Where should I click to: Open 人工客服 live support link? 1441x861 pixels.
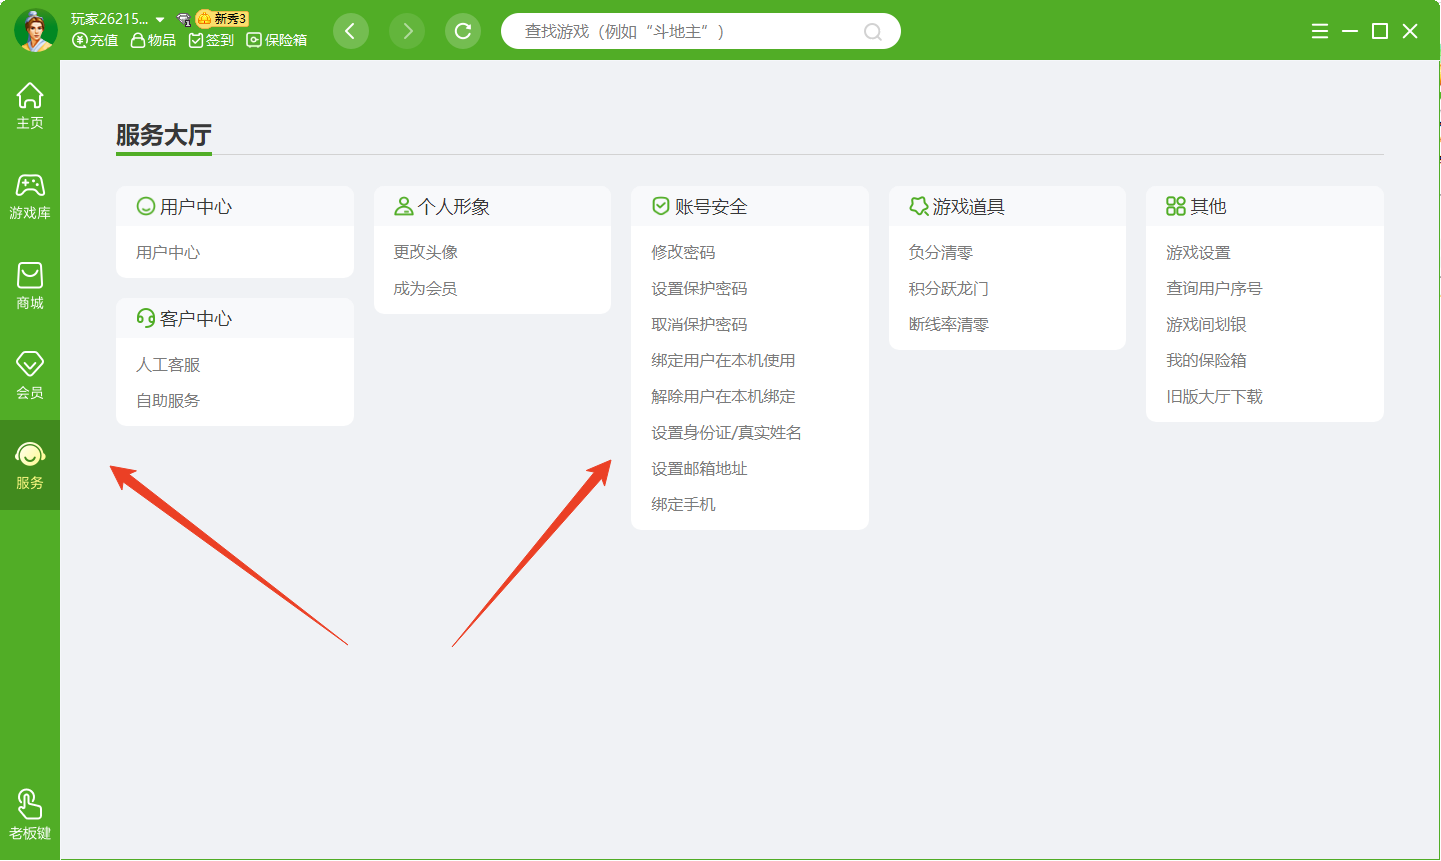click(168, 365)
